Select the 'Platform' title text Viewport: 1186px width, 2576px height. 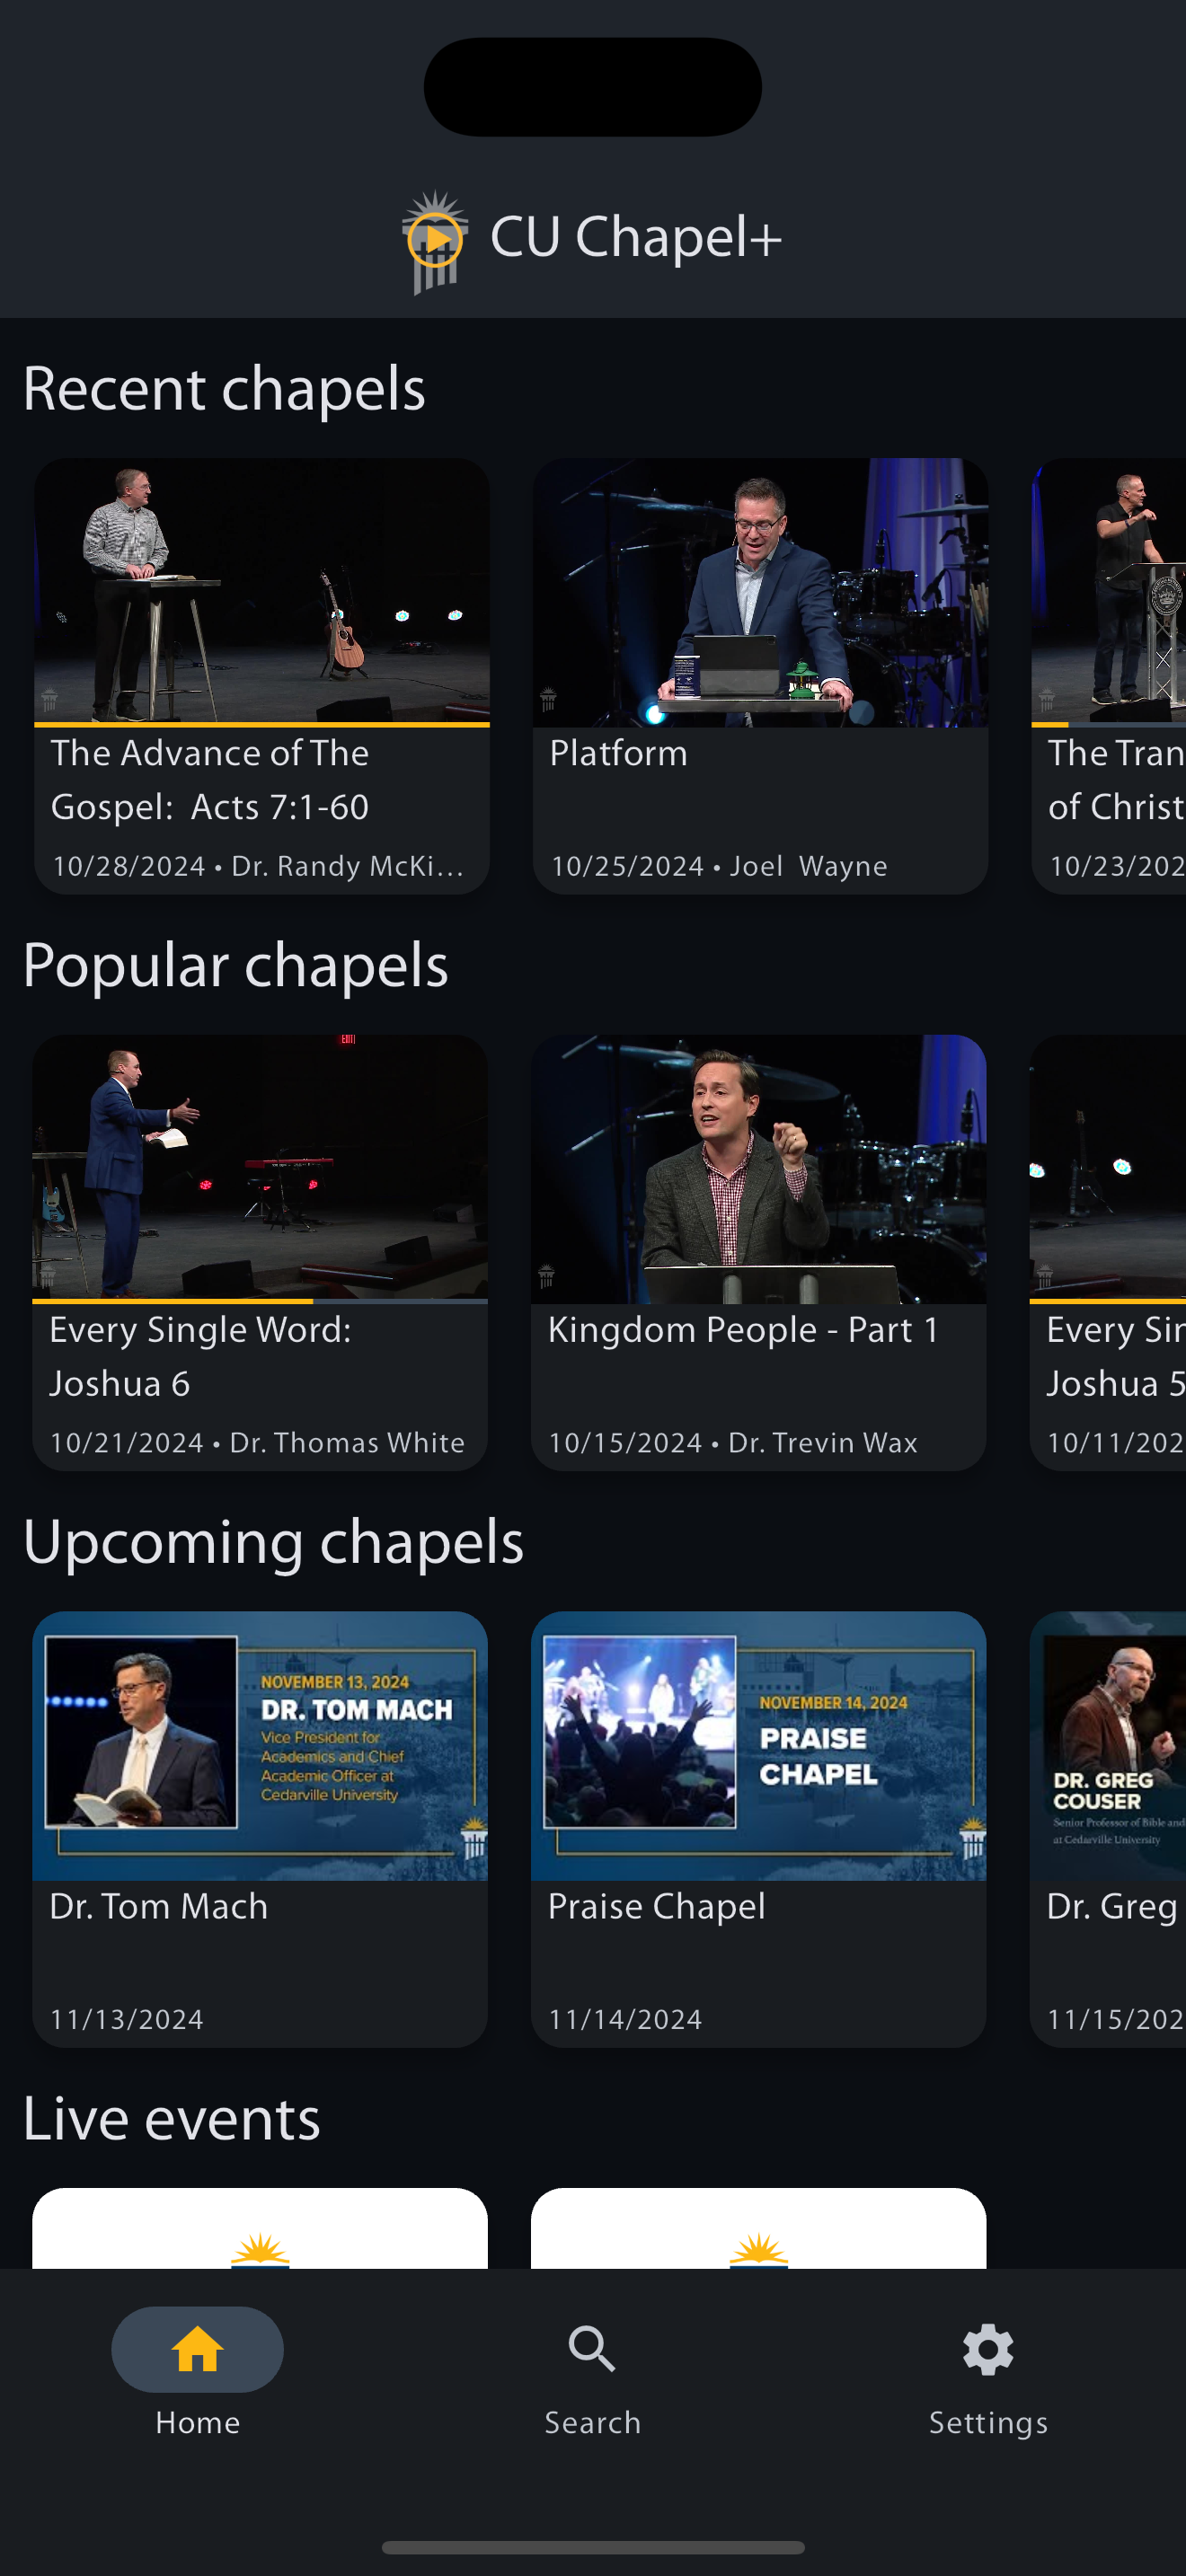[x=618, y=753]
